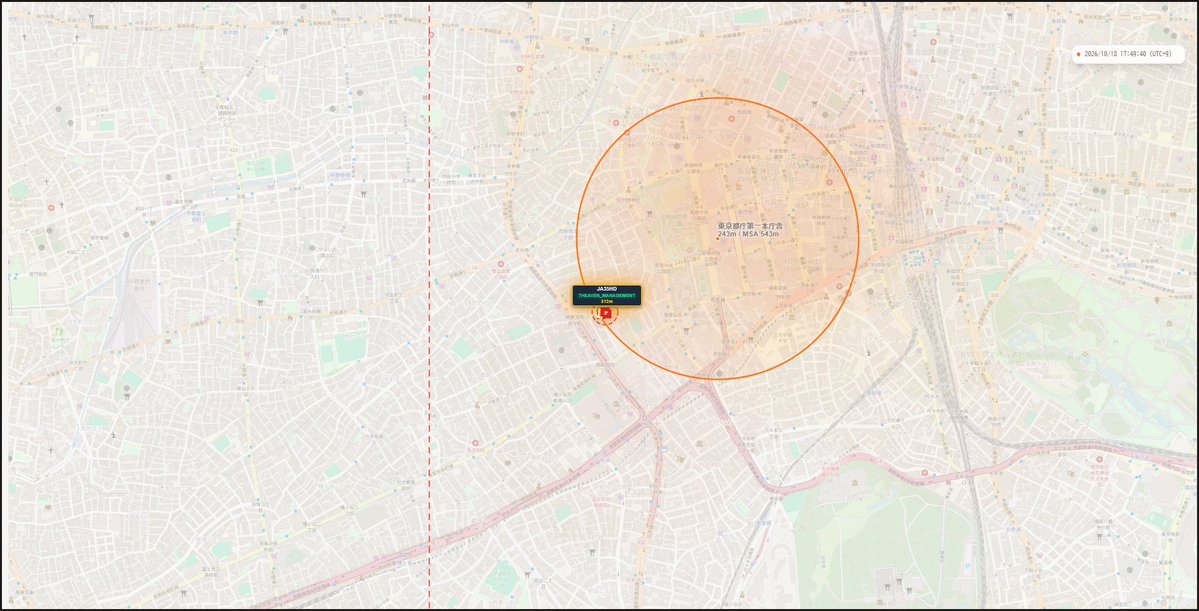Click the yellow altitude value in aircraft label
The width and height of the screenshot is (1199, 611).
click(x=606, y=301)
